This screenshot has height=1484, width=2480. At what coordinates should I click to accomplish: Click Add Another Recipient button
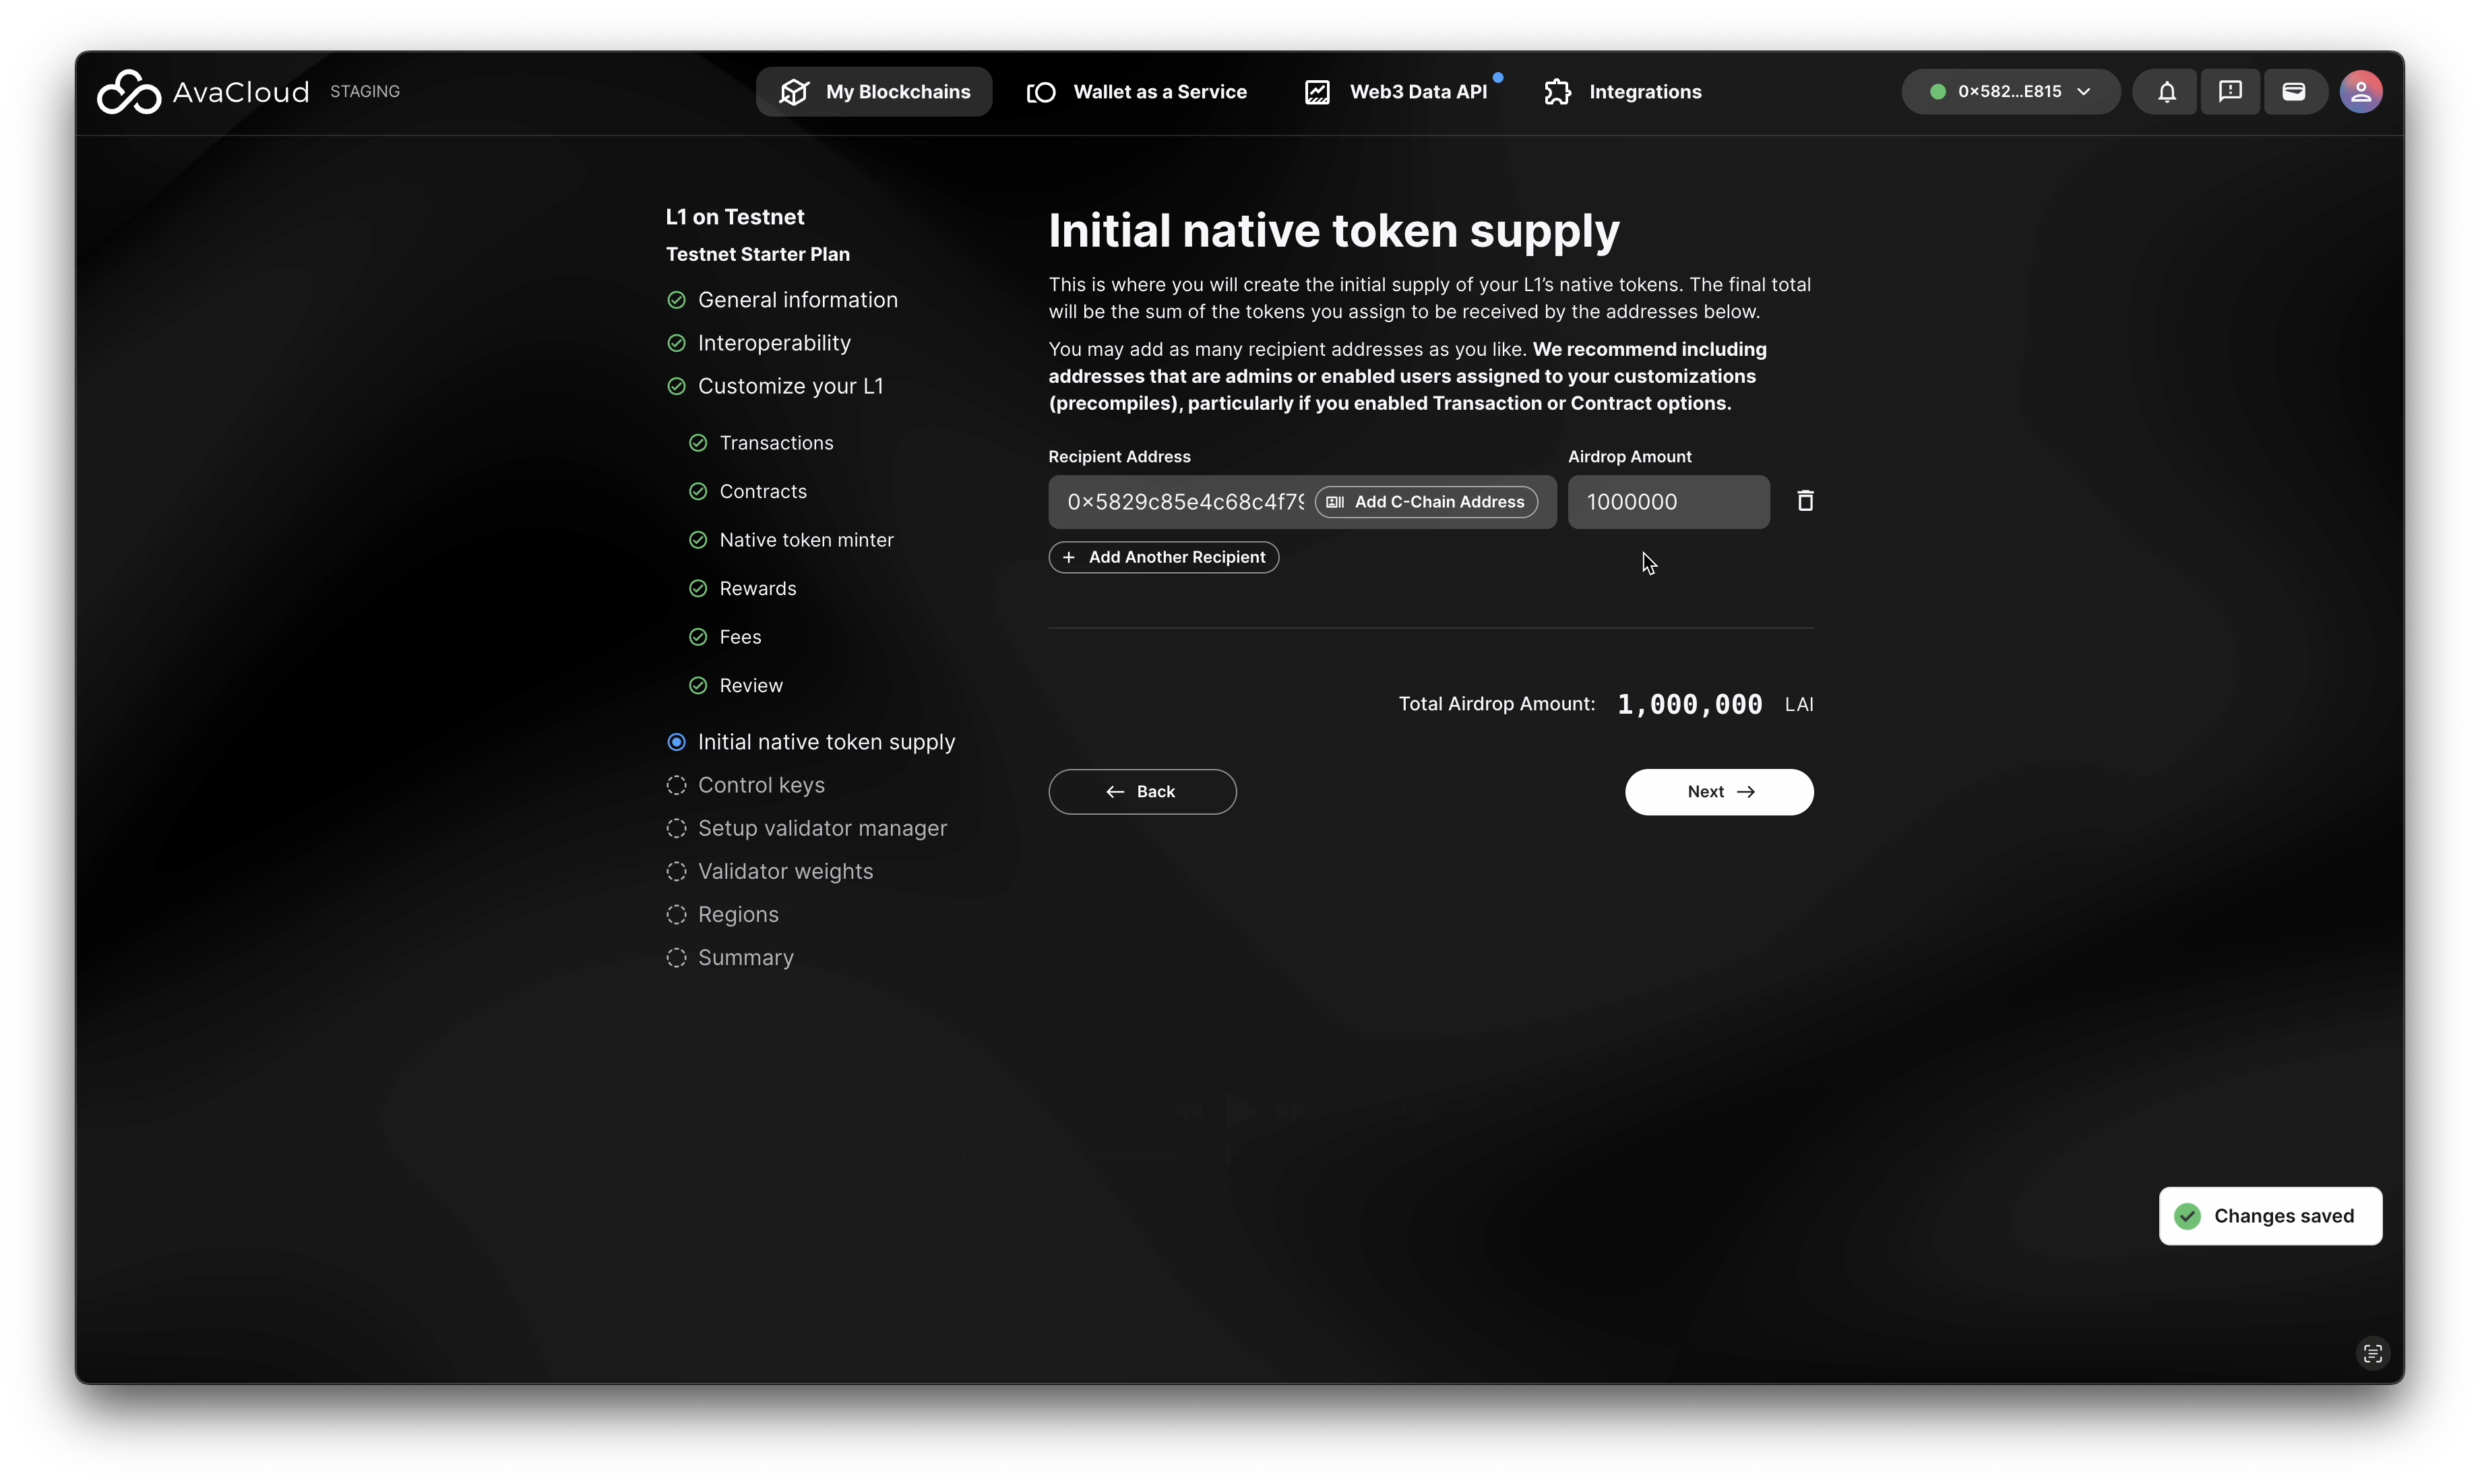click(x=1163, y=557)
